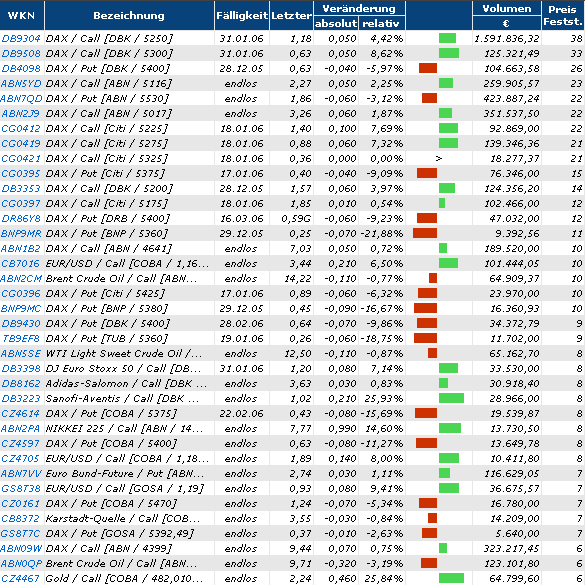The height and width of the screenshot is (585, 585).
Task: Open WKN link ABN1B2
Action: click(x=21, y=248)
